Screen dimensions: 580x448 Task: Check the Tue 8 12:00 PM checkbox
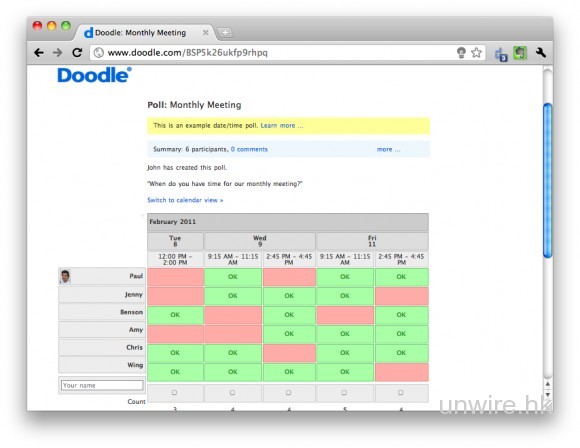pos(175,393)
